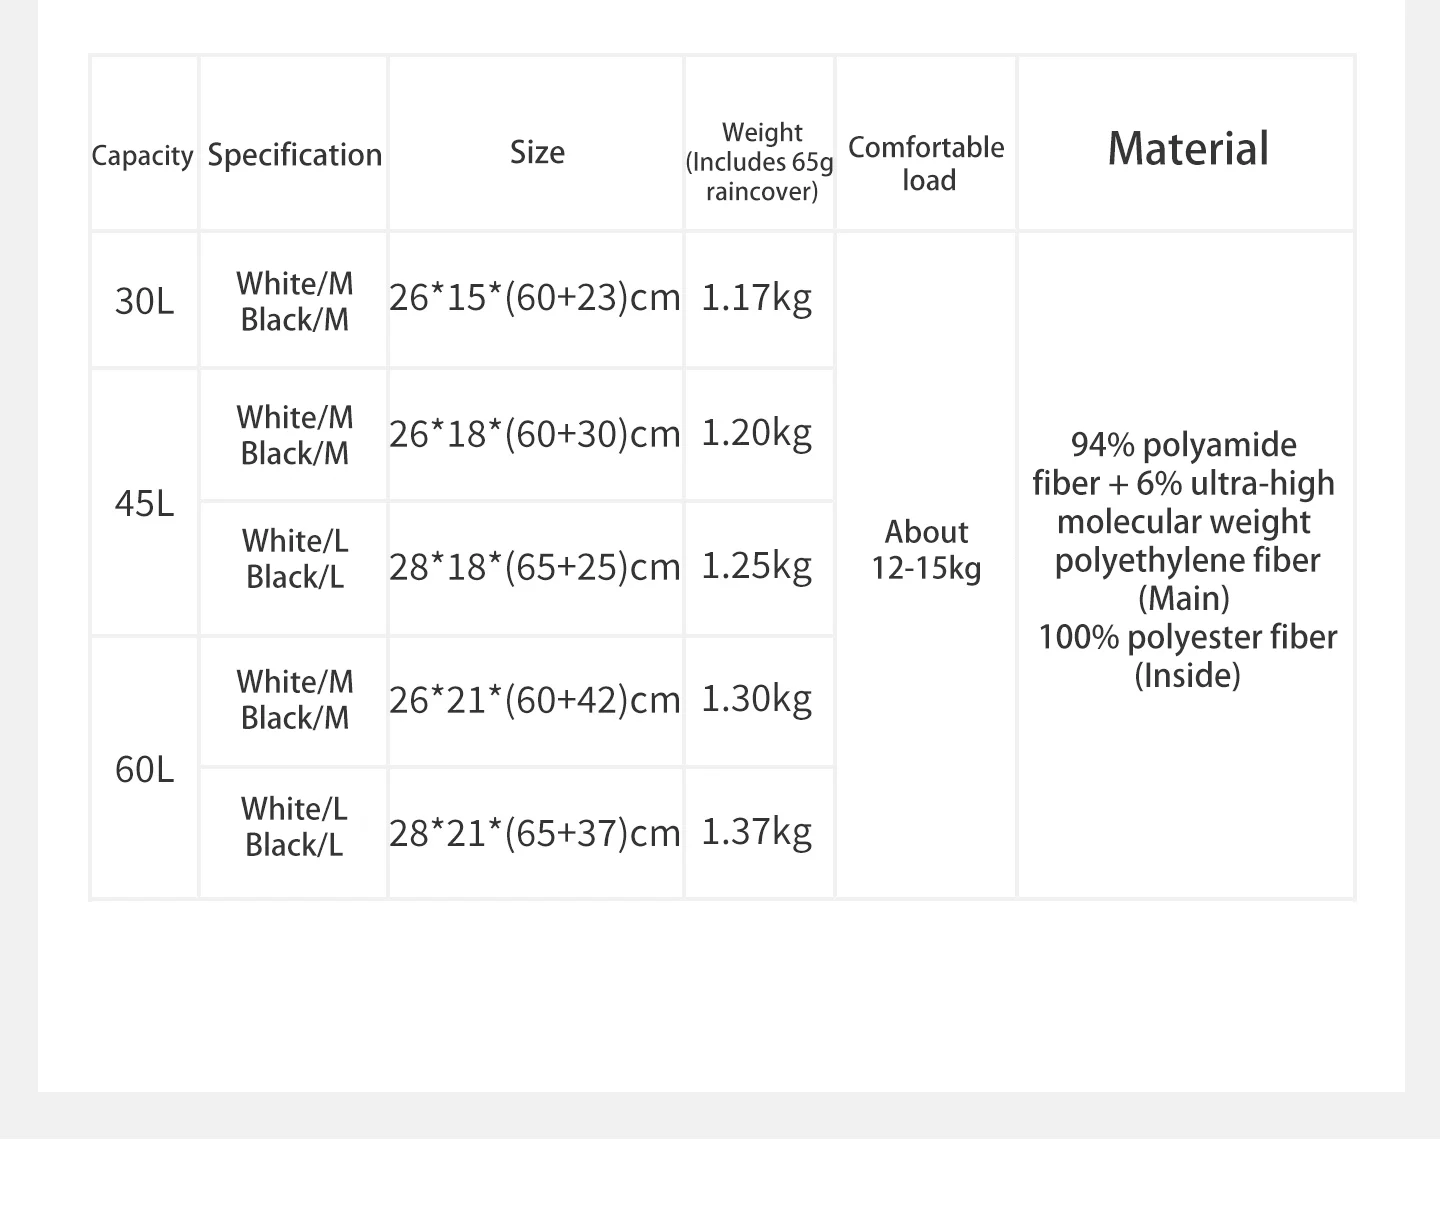The image size is (1440, 1226).
Task: Click the 26*15*(60+23)cm size cell
Action: (x=535, y=298)
